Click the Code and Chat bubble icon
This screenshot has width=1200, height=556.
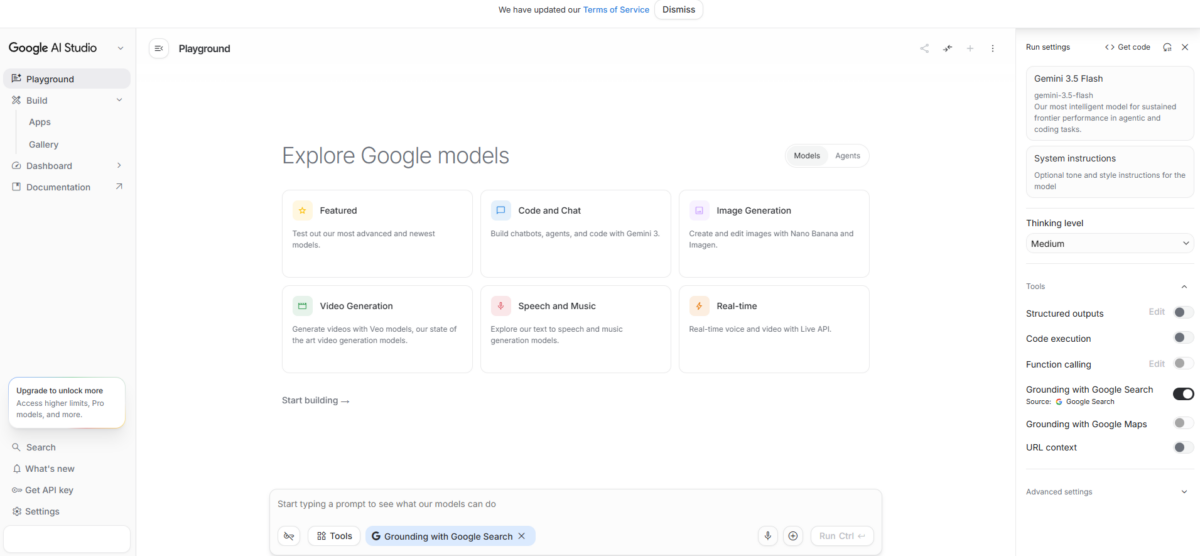point(500,211)
